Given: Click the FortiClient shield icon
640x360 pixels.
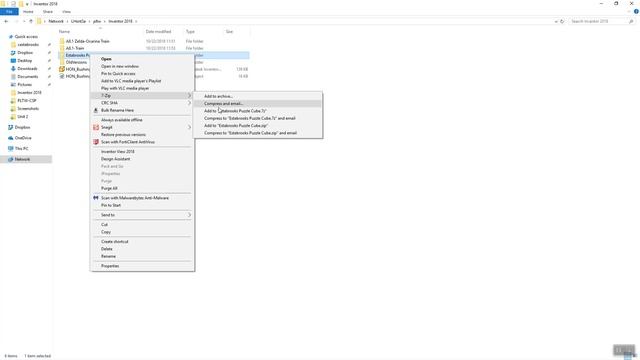Looking at the screenshot, I should pyautogui.click(x=96, y=142).
